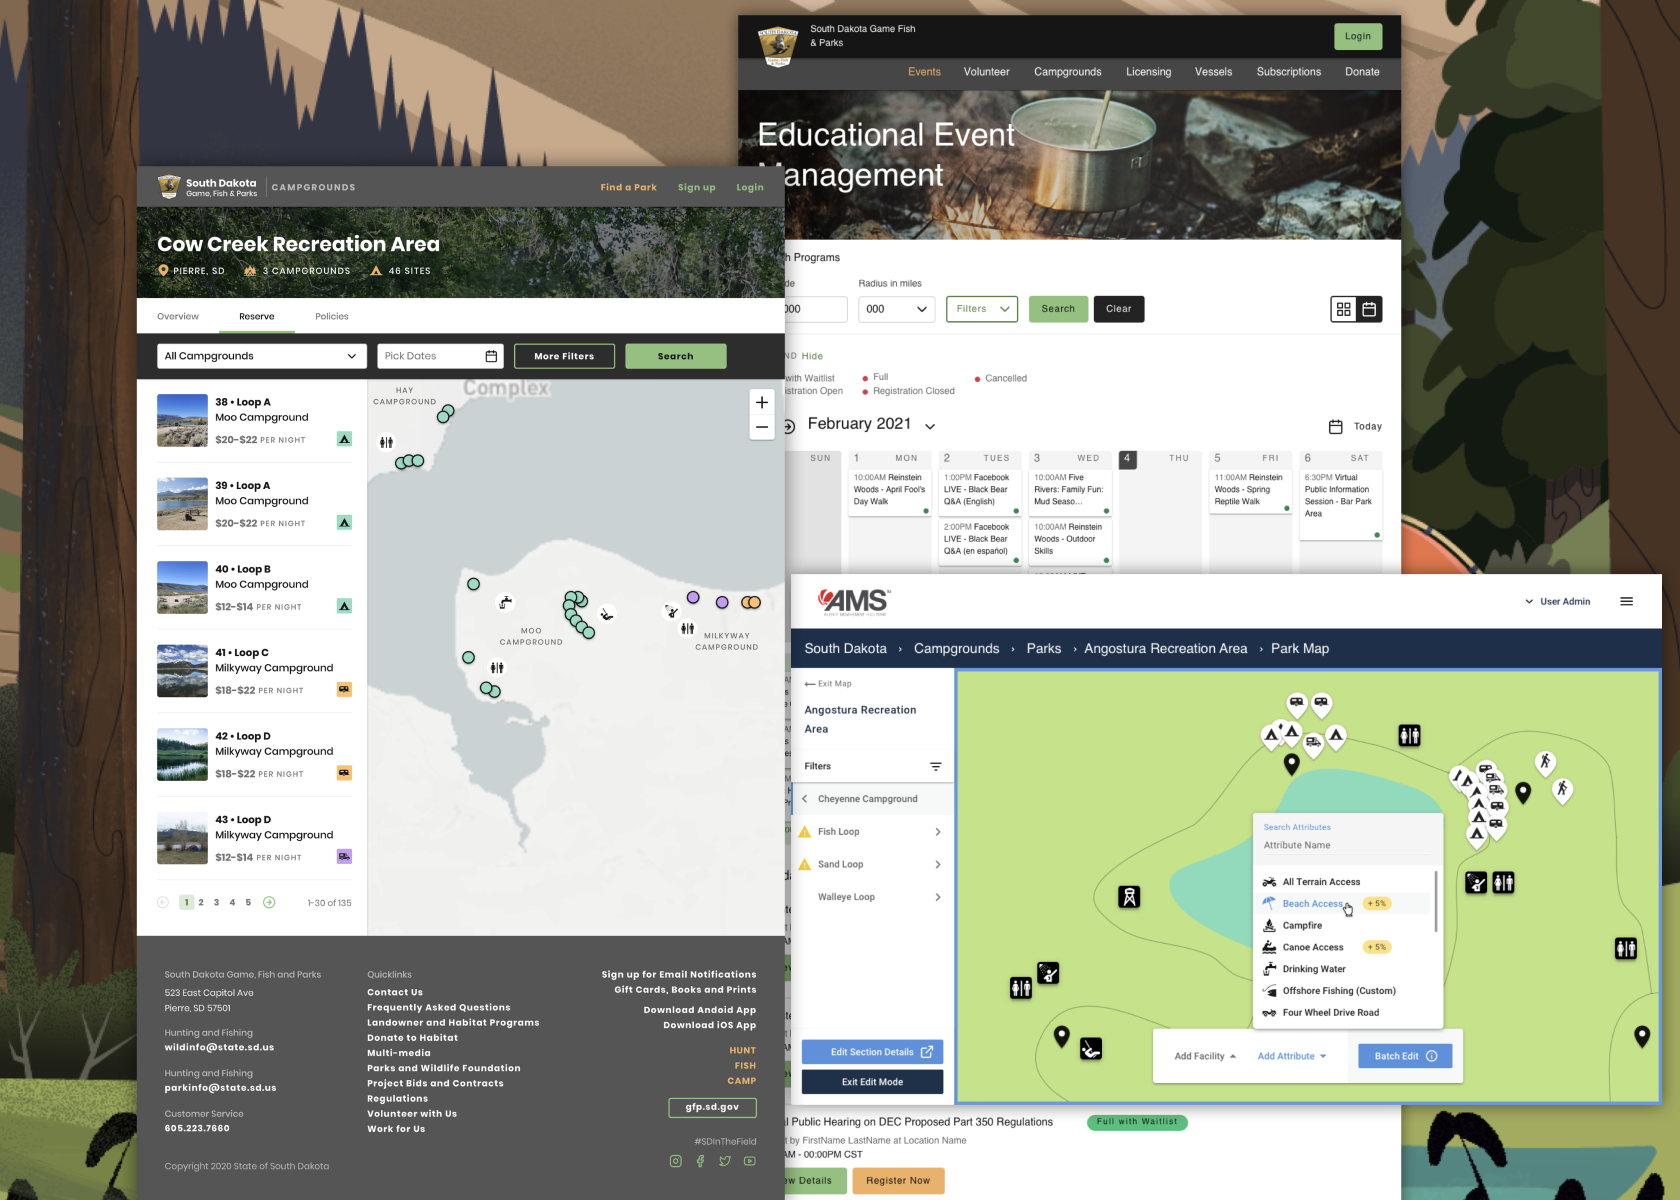Click AMS logo
This screenshot has width=1680, height=1200.
click(854, 600)
